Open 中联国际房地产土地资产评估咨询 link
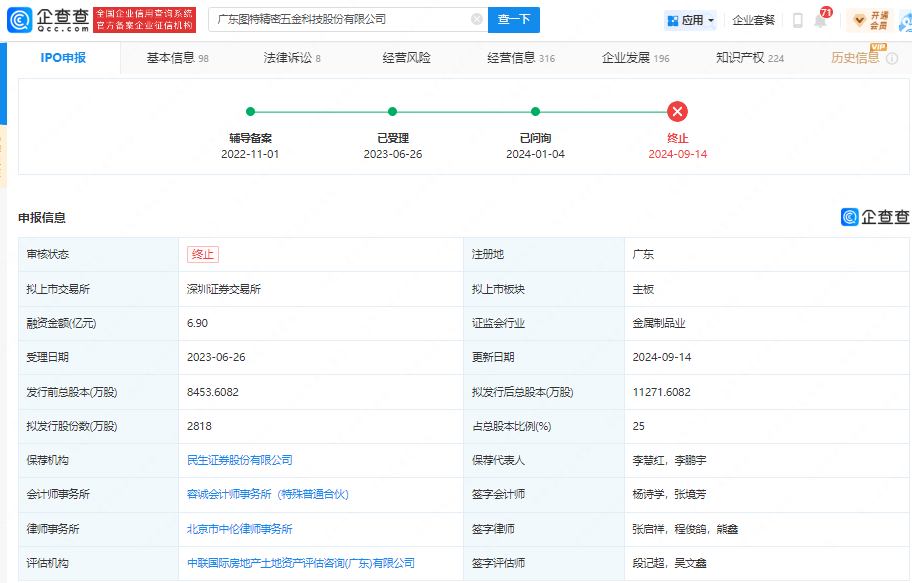Image resolution: width=912 pixels, height=583 pixels. tap(301, 563)
